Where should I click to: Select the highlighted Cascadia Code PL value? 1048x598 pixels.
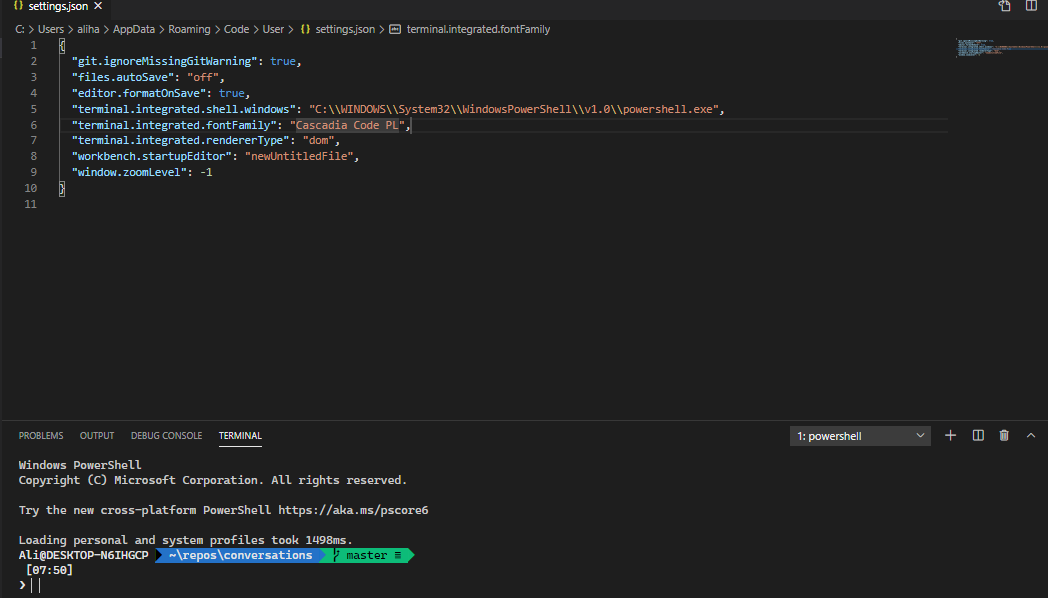[346, 124]
